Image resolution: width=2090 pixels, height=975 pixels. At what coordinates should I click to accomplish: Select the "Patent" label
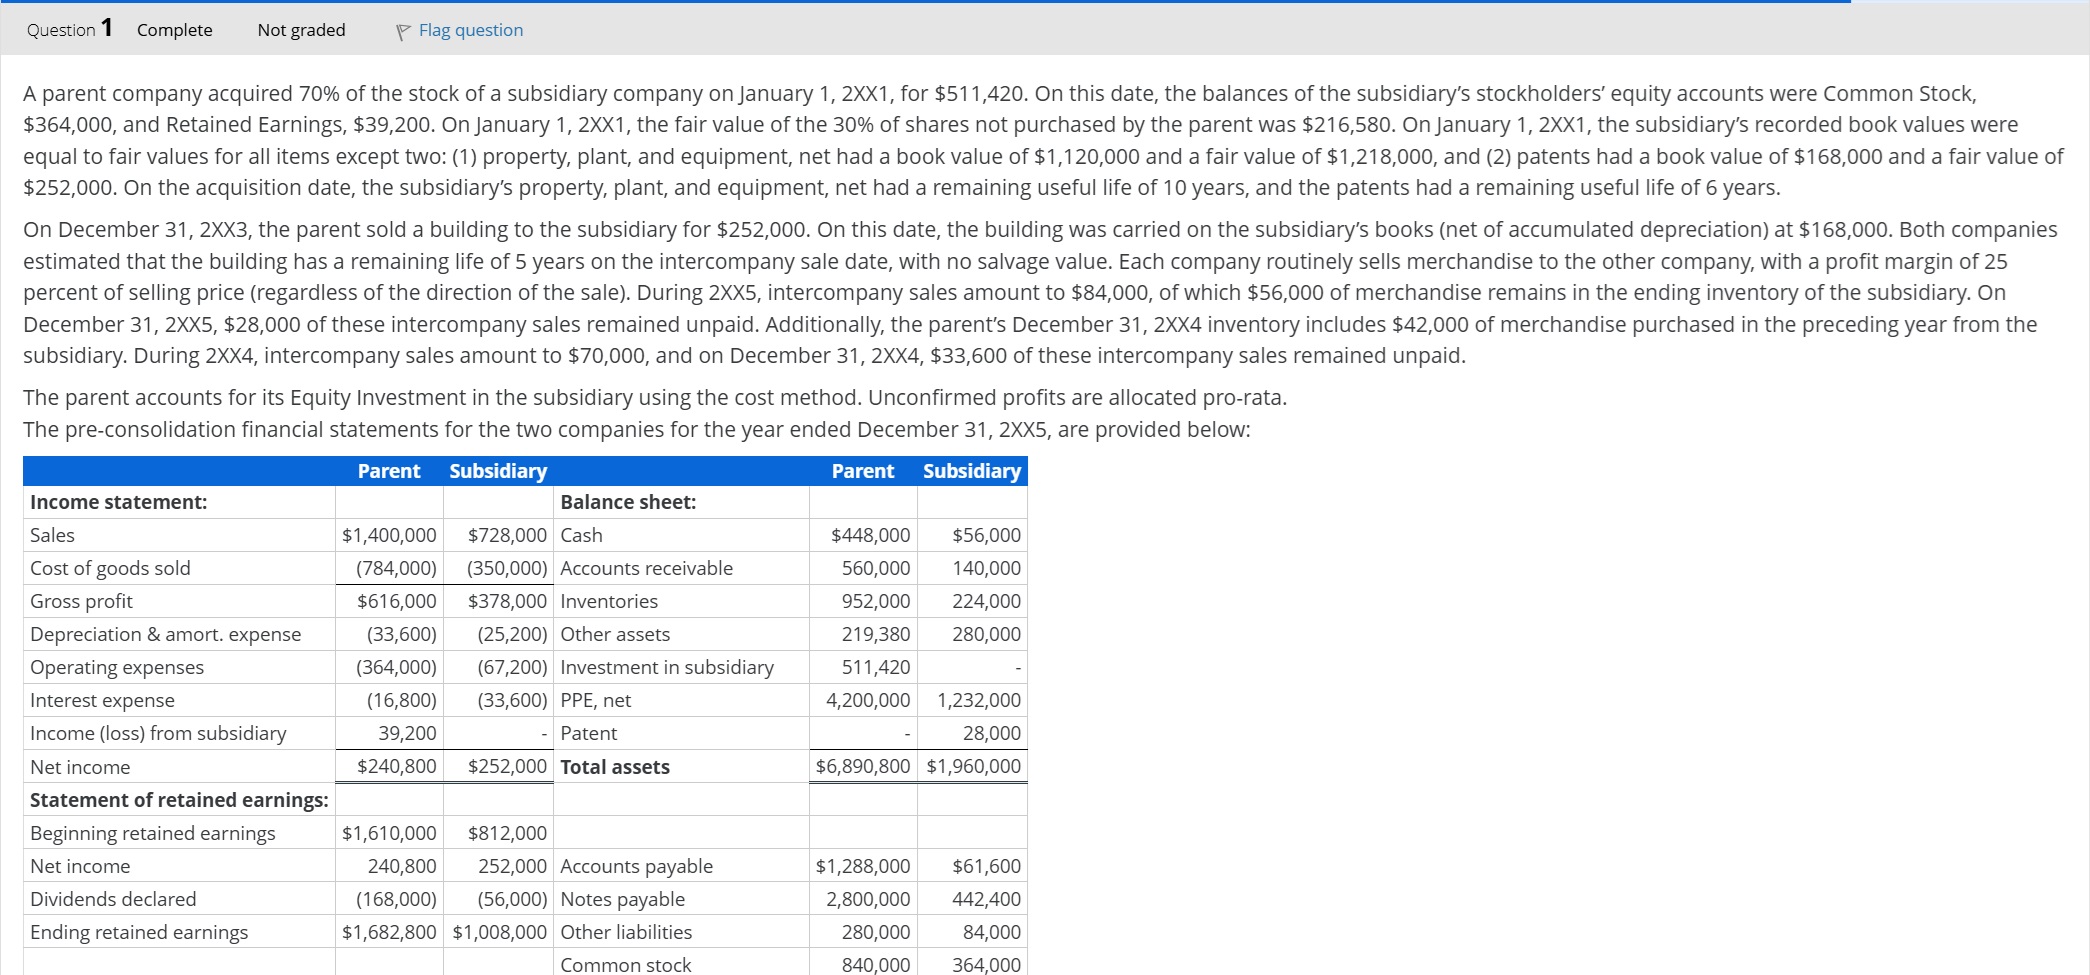[x=589, y=733]
